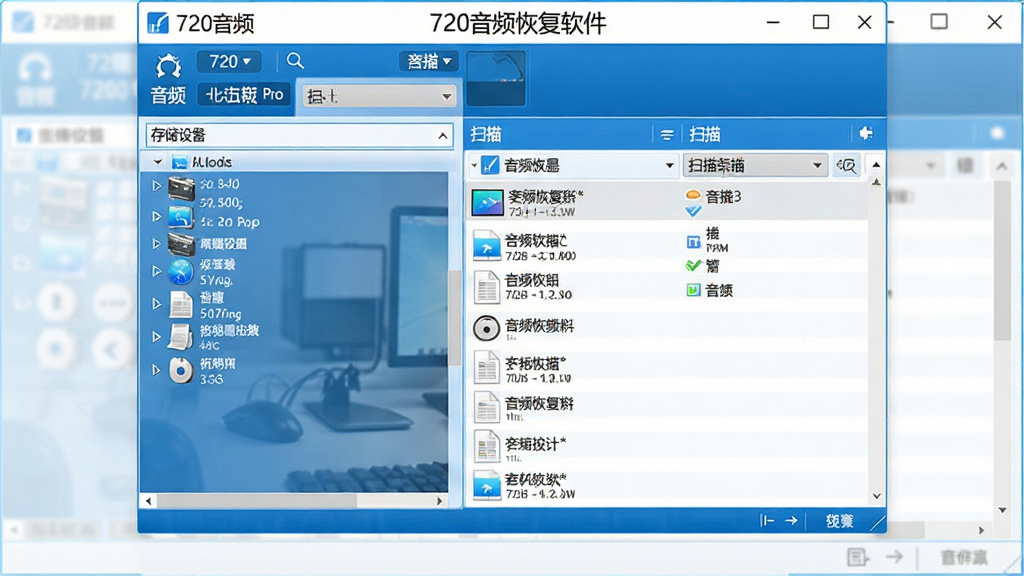The image size is (1024, 576).
Task: Click the search filter icon button
Action: tap(846, 165)
